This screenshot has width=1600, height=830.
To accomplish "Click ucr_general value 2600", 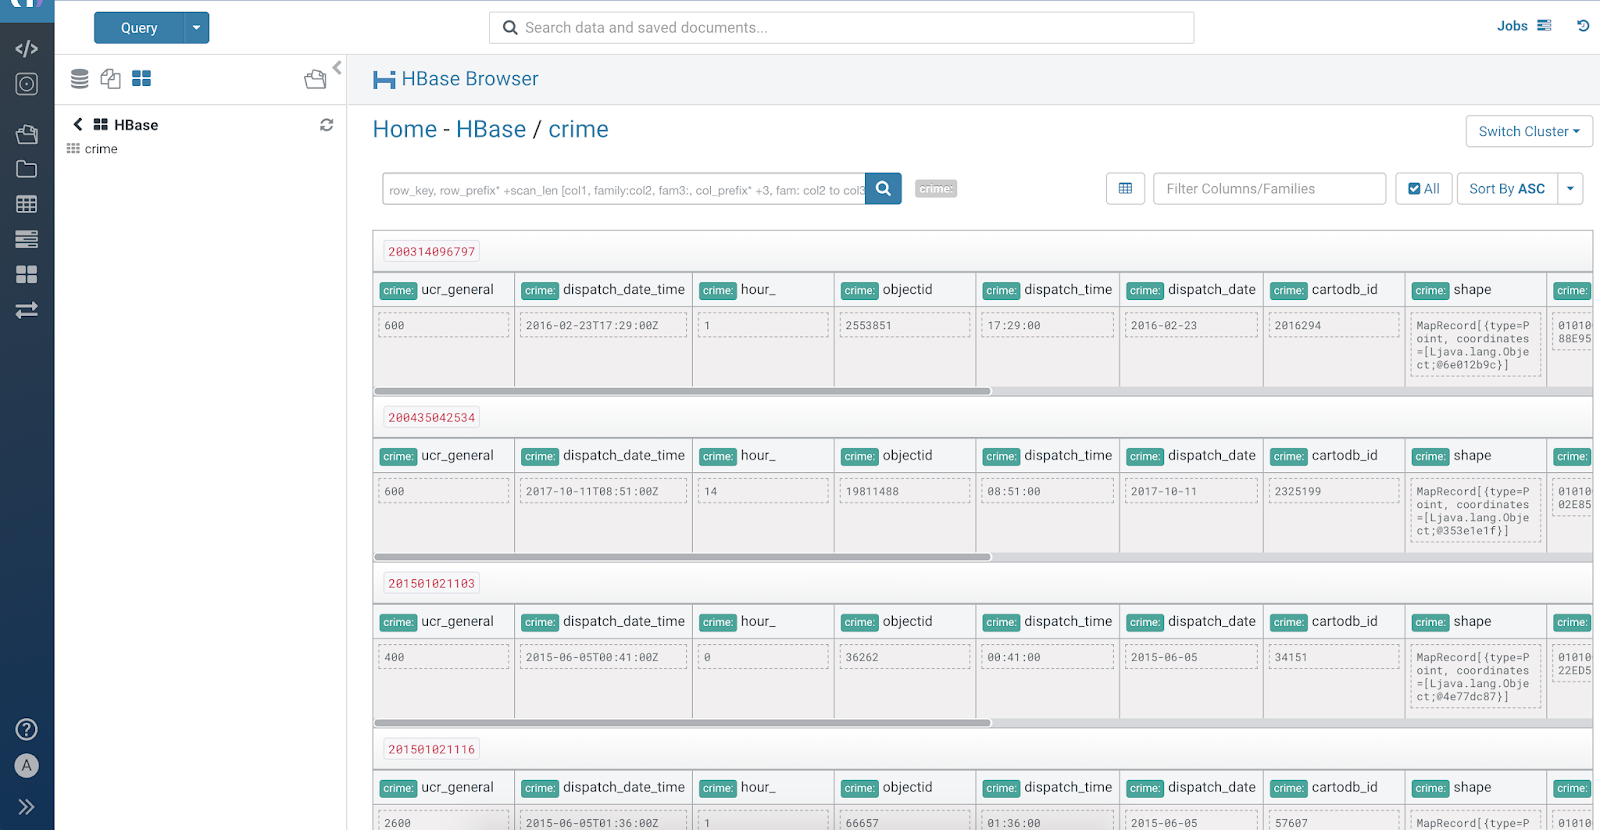I will pyautogui.click(x=443, y=822).
